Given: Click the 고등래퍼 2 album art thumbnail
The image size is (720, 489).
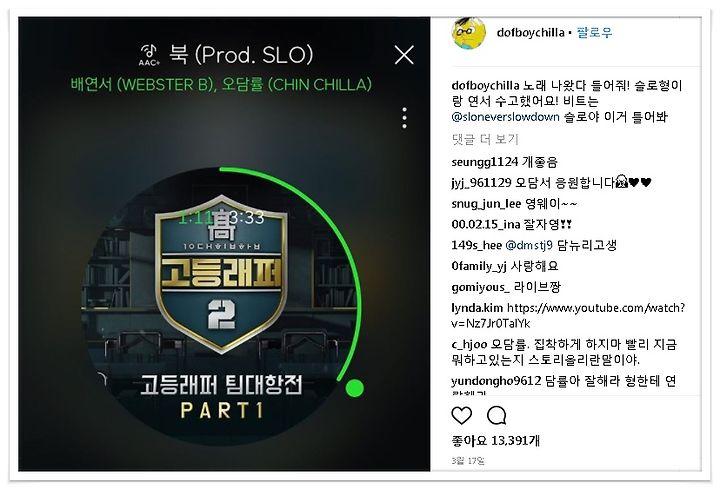Looking at the screenshot, I should [x=220, y=306].
